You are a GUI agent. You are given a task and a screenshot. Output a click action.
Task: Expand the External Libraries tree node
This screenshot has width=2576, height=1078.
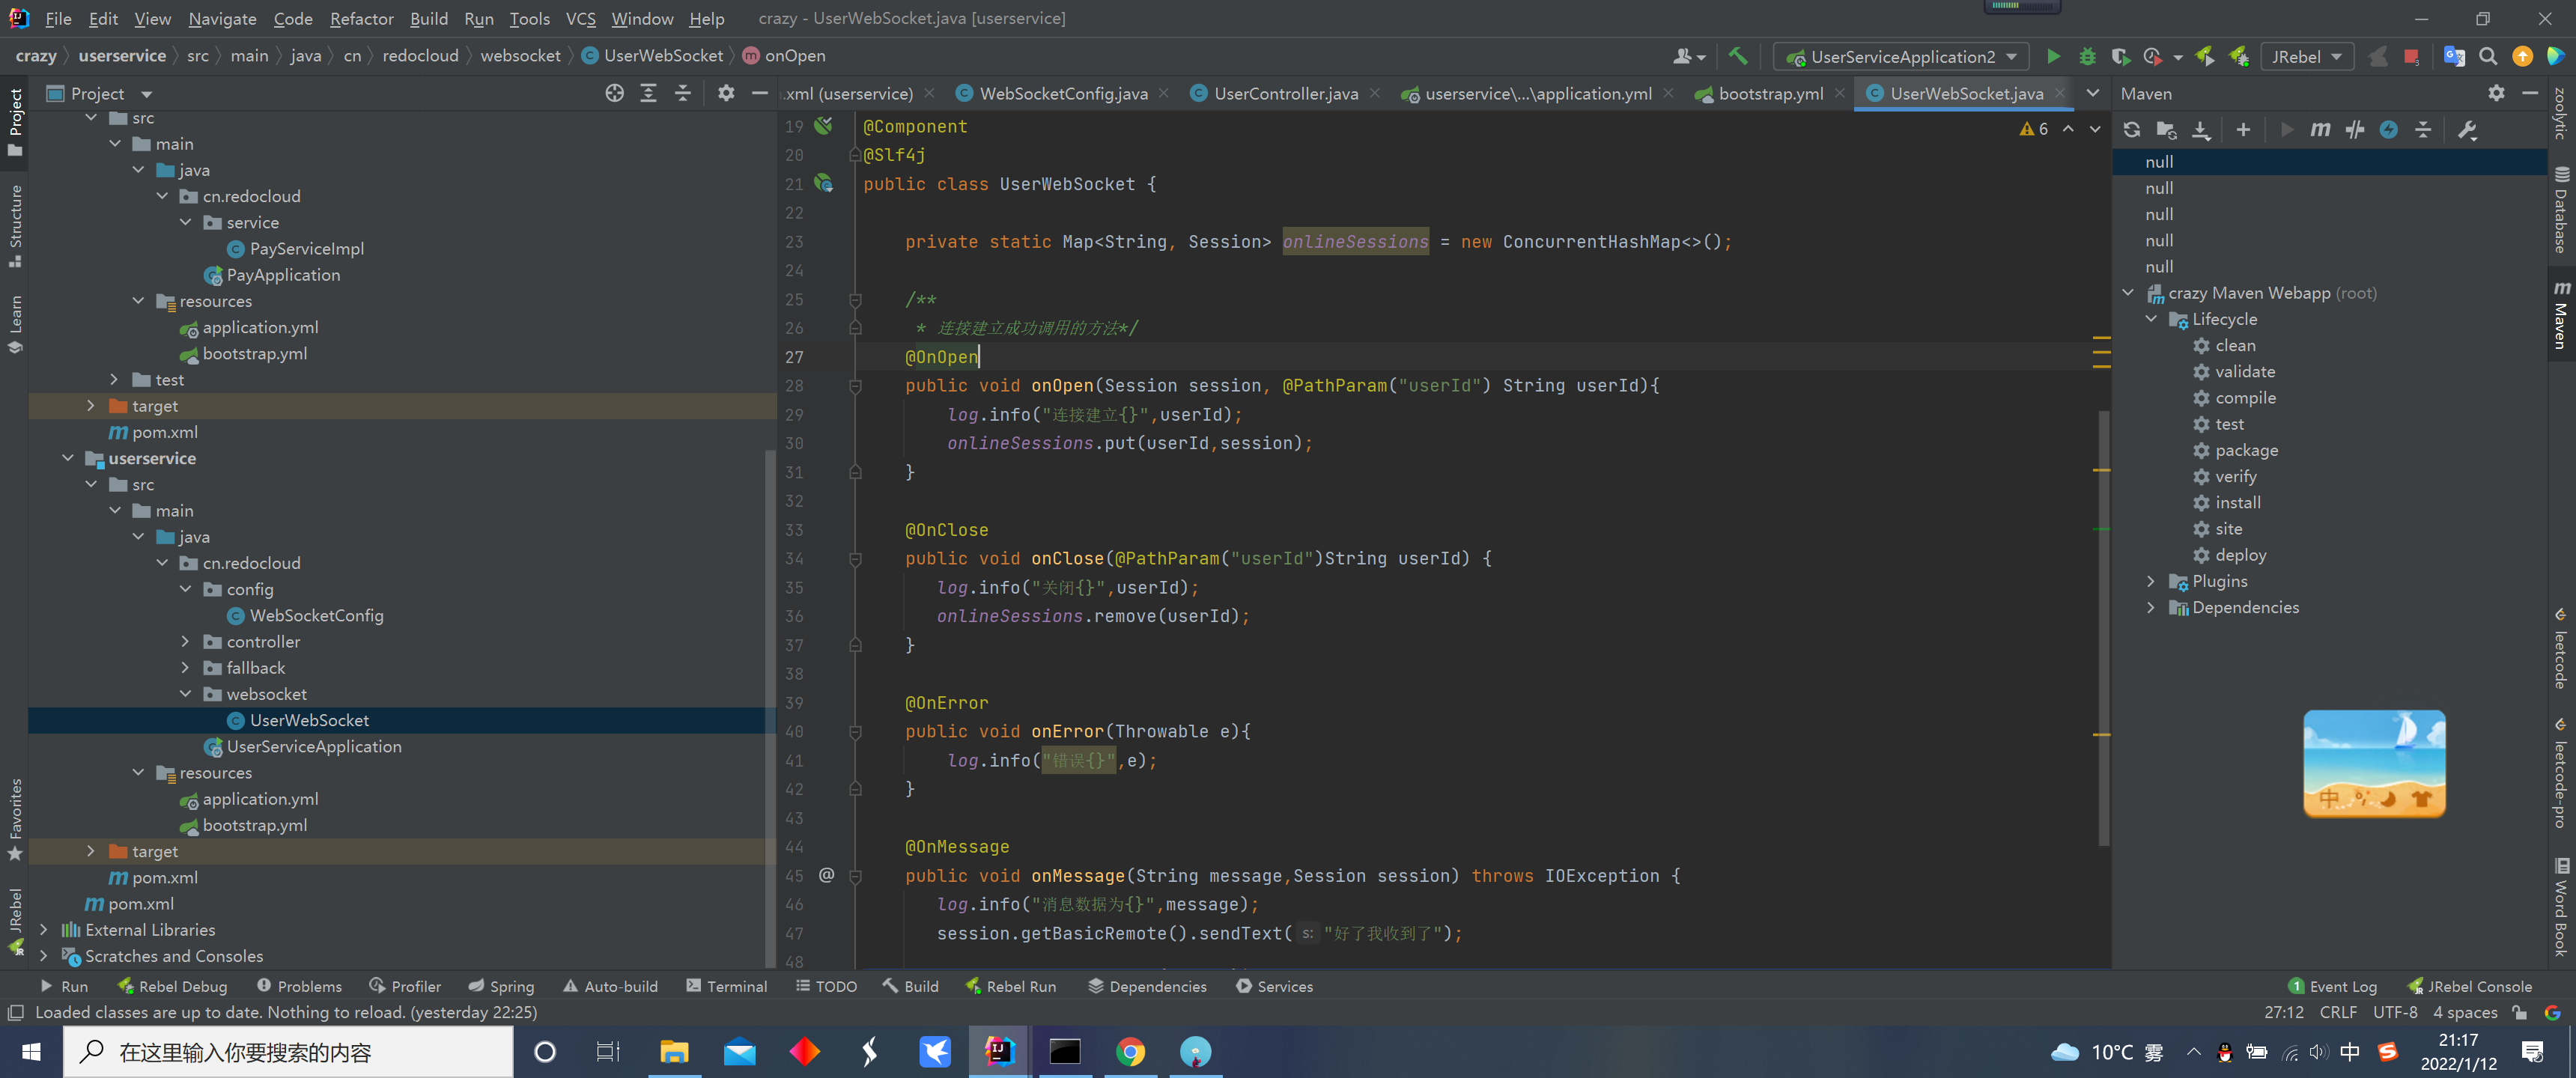[x=43, y=930]
